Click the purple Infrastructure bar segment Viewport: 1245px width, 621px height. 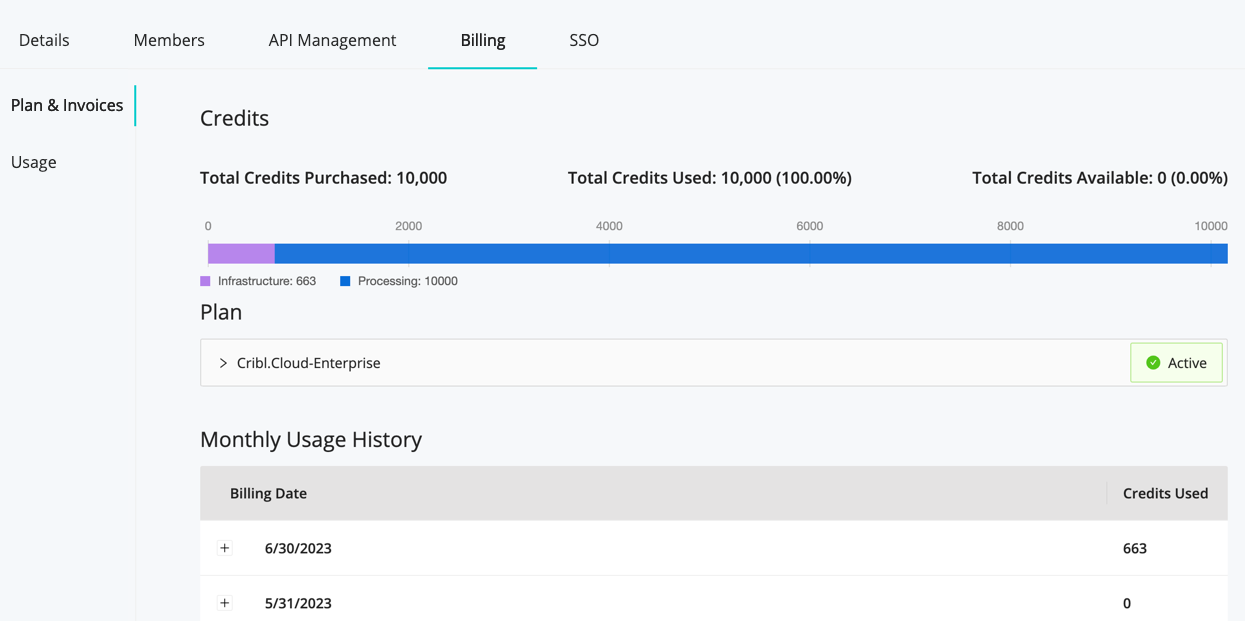pos(241,254)
